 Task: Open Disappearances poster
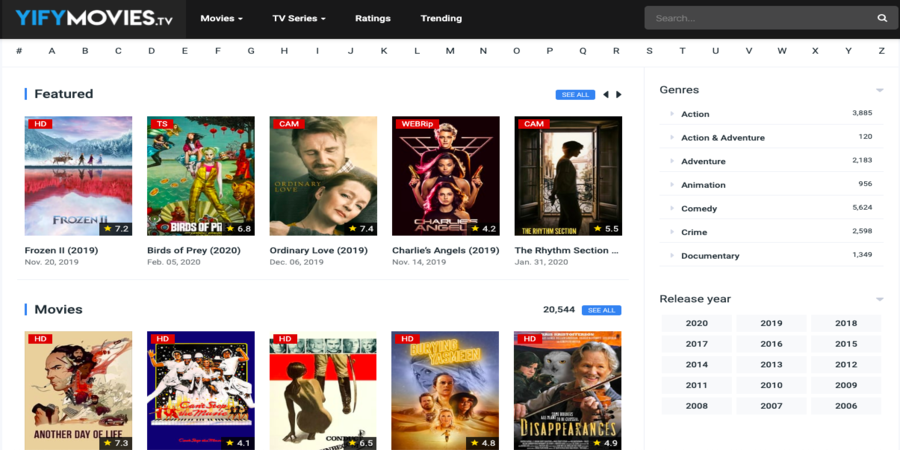[568, 390]
